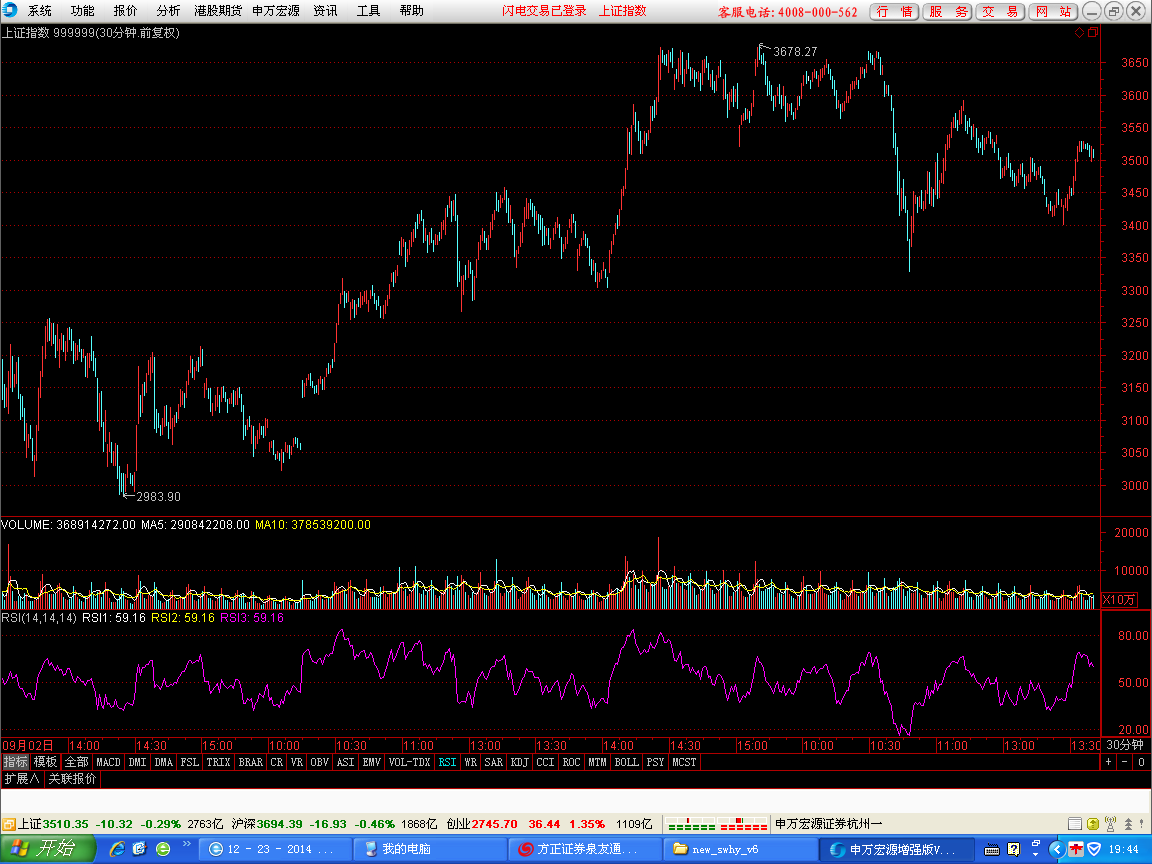The height and width of the screenshot is (864, 1152).
Task: Switch to the MACD indicator
Action: tap(108, 763)
